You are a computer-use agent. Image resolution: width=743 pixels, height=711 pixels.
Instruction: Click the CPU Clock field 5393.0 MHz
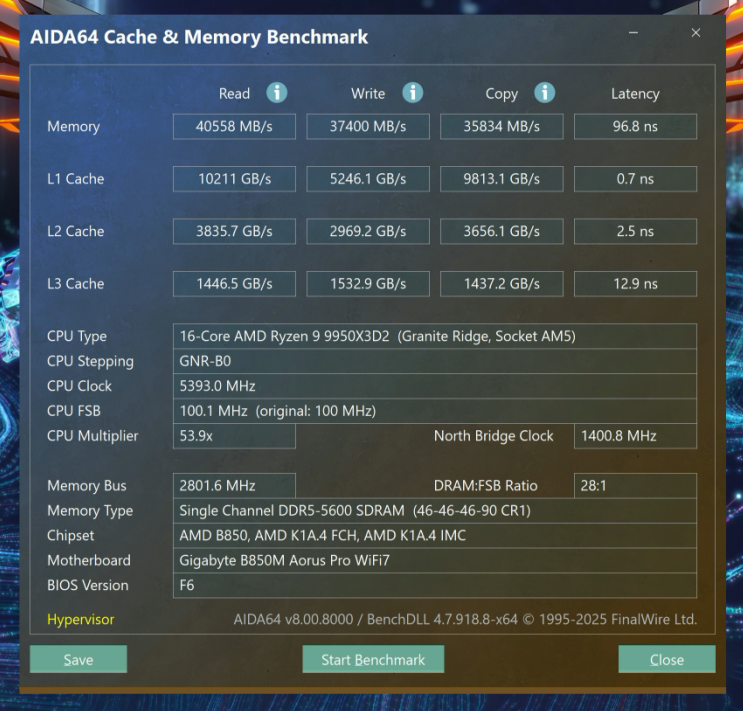pyautogui.click(x=435, y=386)
